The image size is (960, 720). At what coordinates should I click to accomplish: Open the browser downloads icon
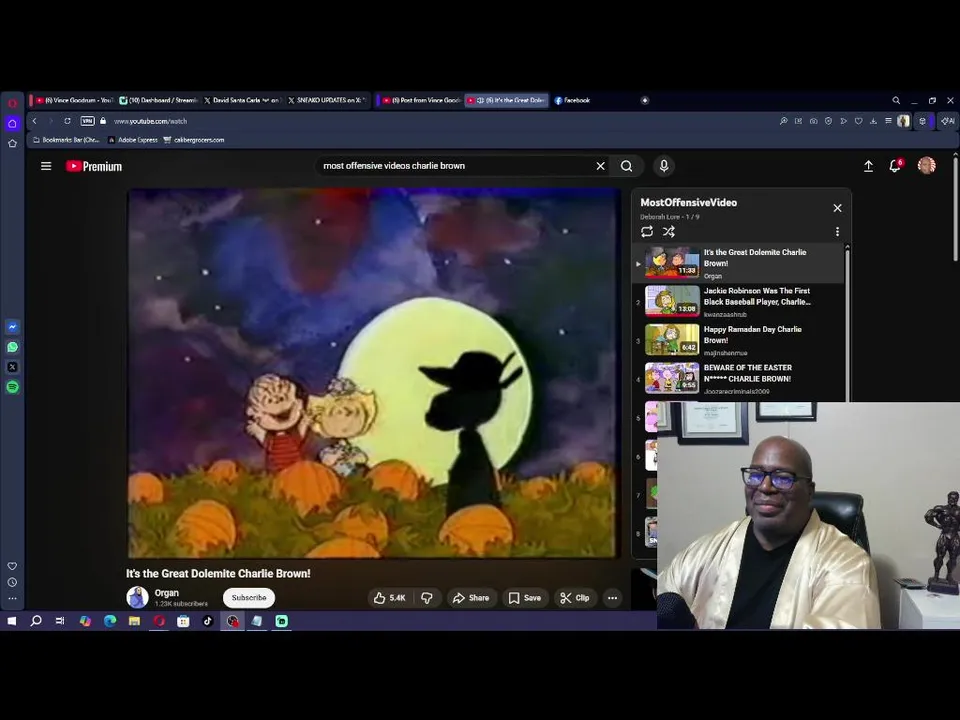[873, 121]
